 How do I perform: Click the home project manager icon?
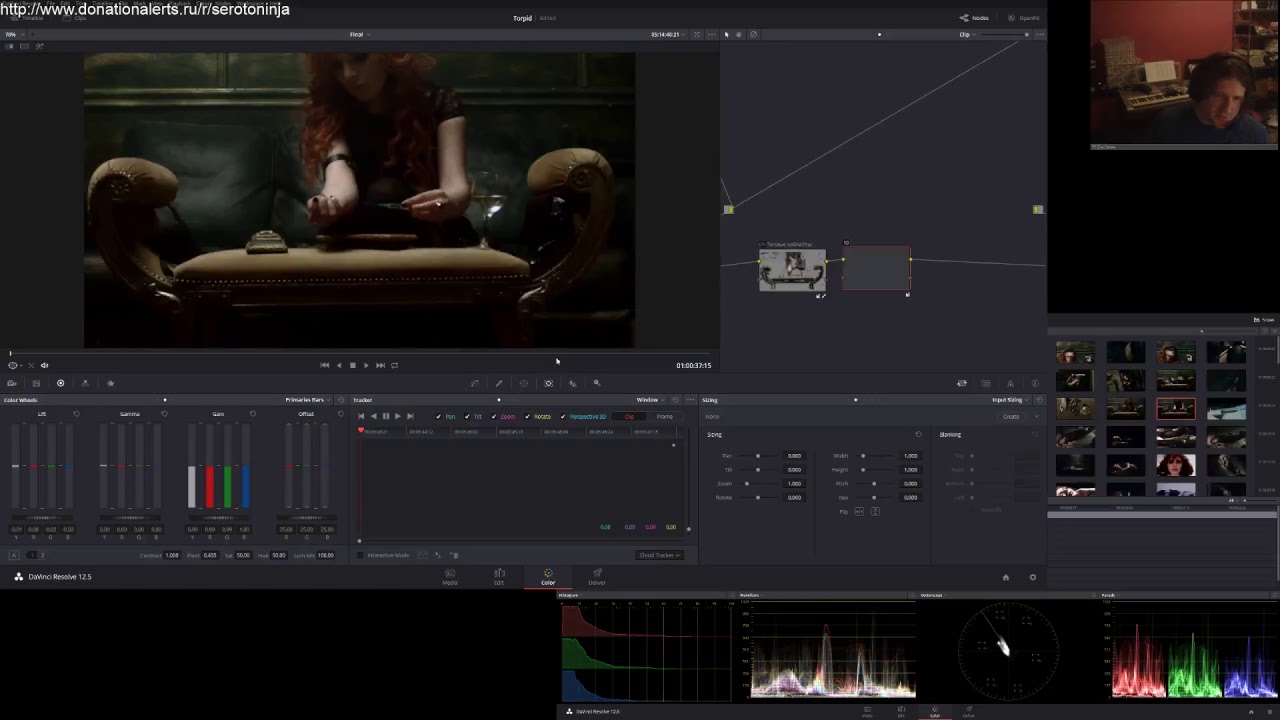point(1006,577)
